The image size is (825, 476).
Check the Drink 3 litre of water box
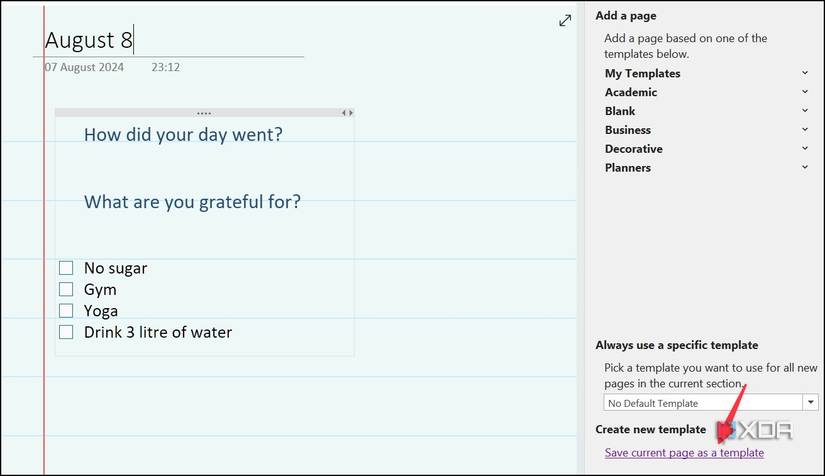(66, 332)
